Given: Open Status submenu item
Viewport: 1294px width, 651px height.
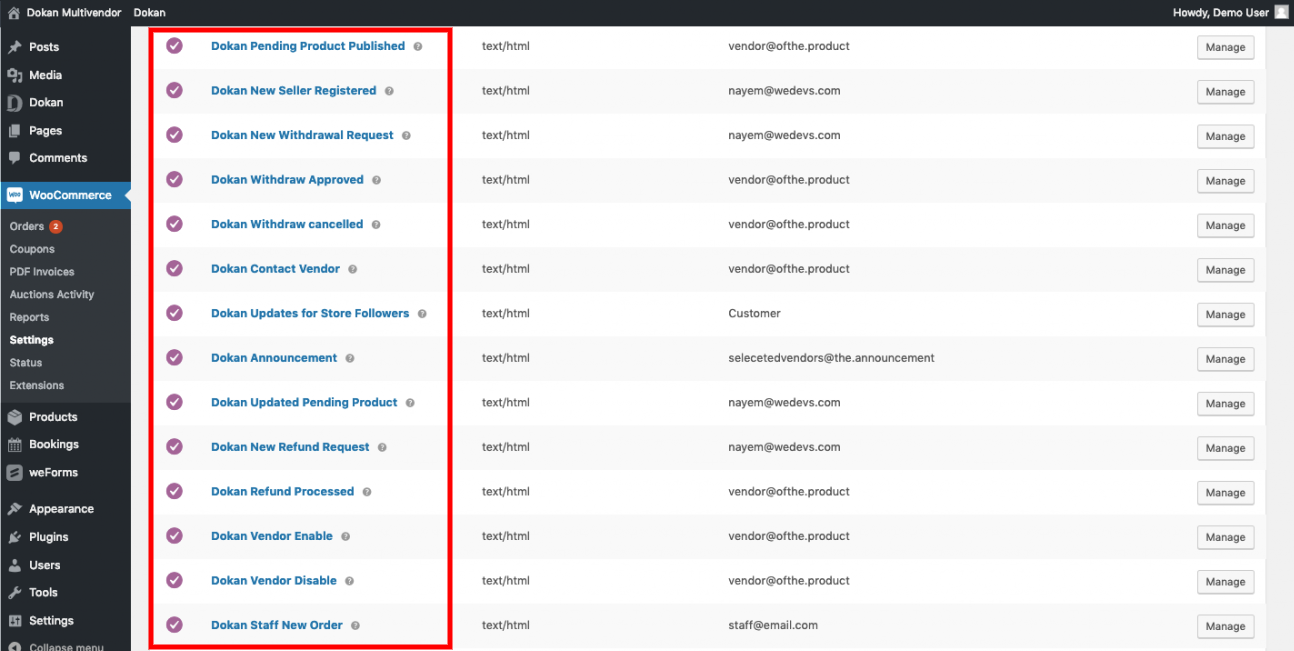Looking at the screenshot, I should (26, 362).
